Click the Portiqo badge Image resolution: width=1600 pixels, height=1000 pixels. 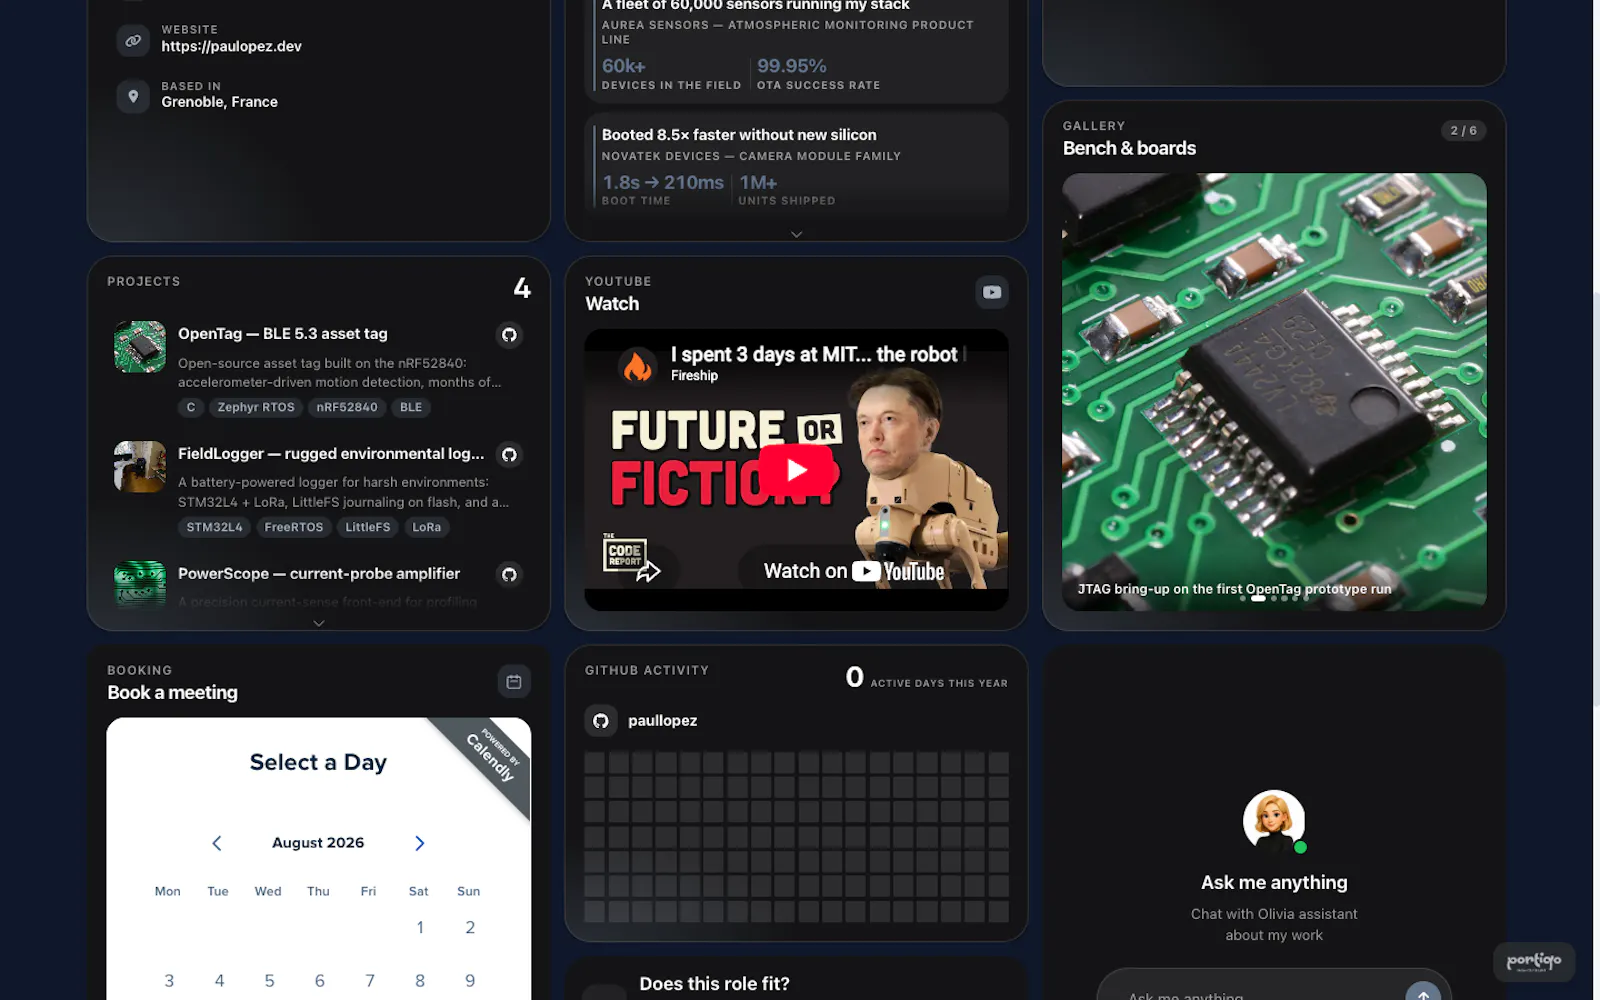tap(1534, 962)
